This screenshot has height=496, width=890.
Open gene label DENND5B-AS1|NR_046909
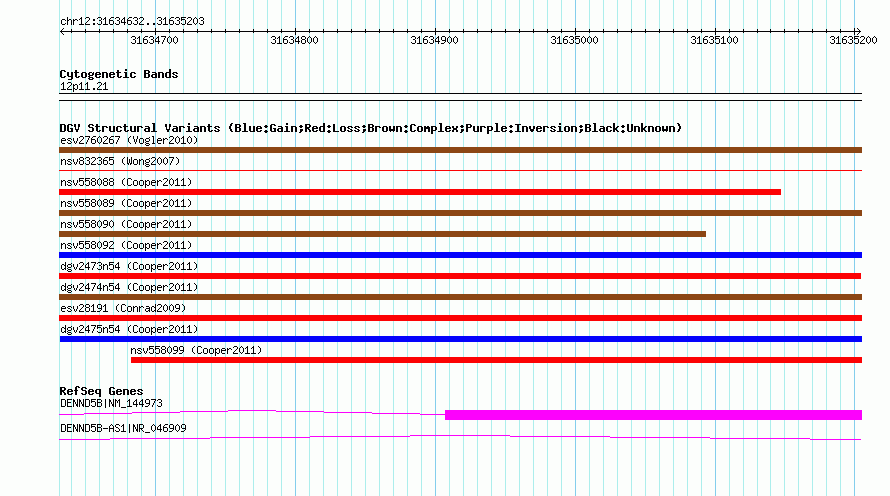coord(123,428)
